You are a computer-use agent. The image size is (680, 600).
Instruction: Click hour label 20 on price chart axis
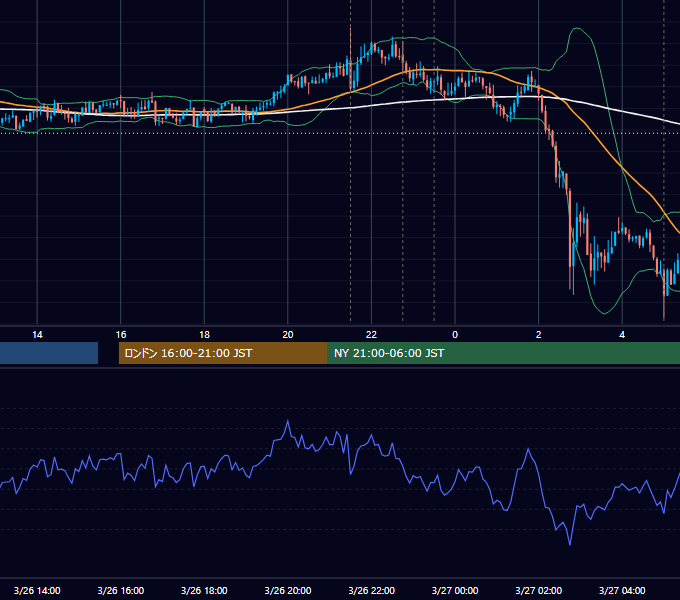pyautogui.click(x=288, y=335)
